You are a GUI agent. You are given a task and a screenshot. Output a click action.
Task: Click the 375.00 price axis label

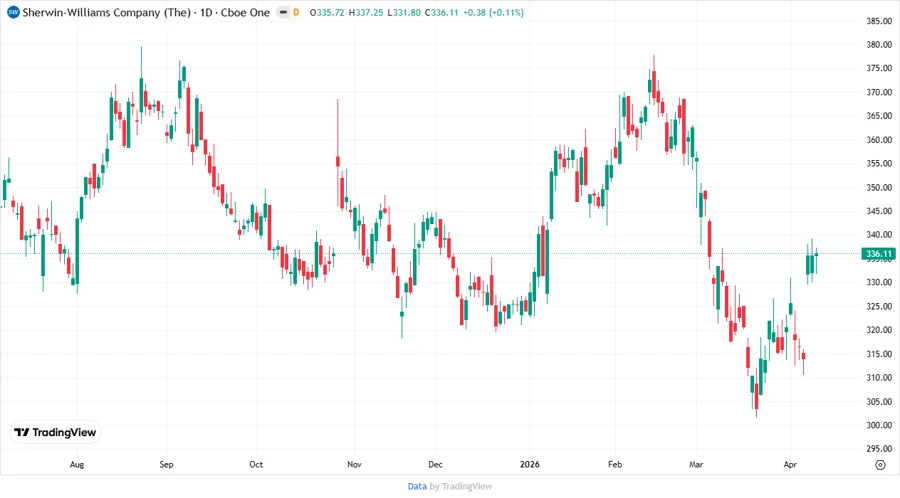tap(879, 68)
